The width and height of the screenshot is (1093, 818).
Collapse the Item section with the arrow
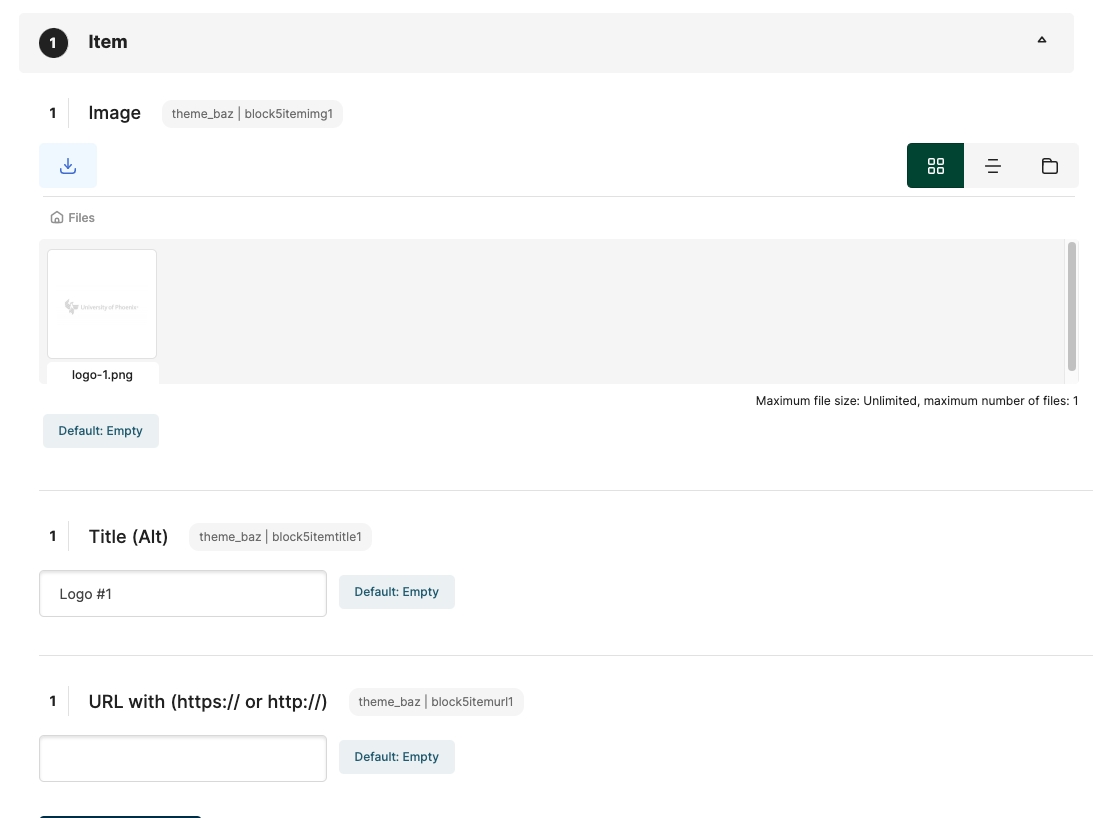[x=1041, y=41]
